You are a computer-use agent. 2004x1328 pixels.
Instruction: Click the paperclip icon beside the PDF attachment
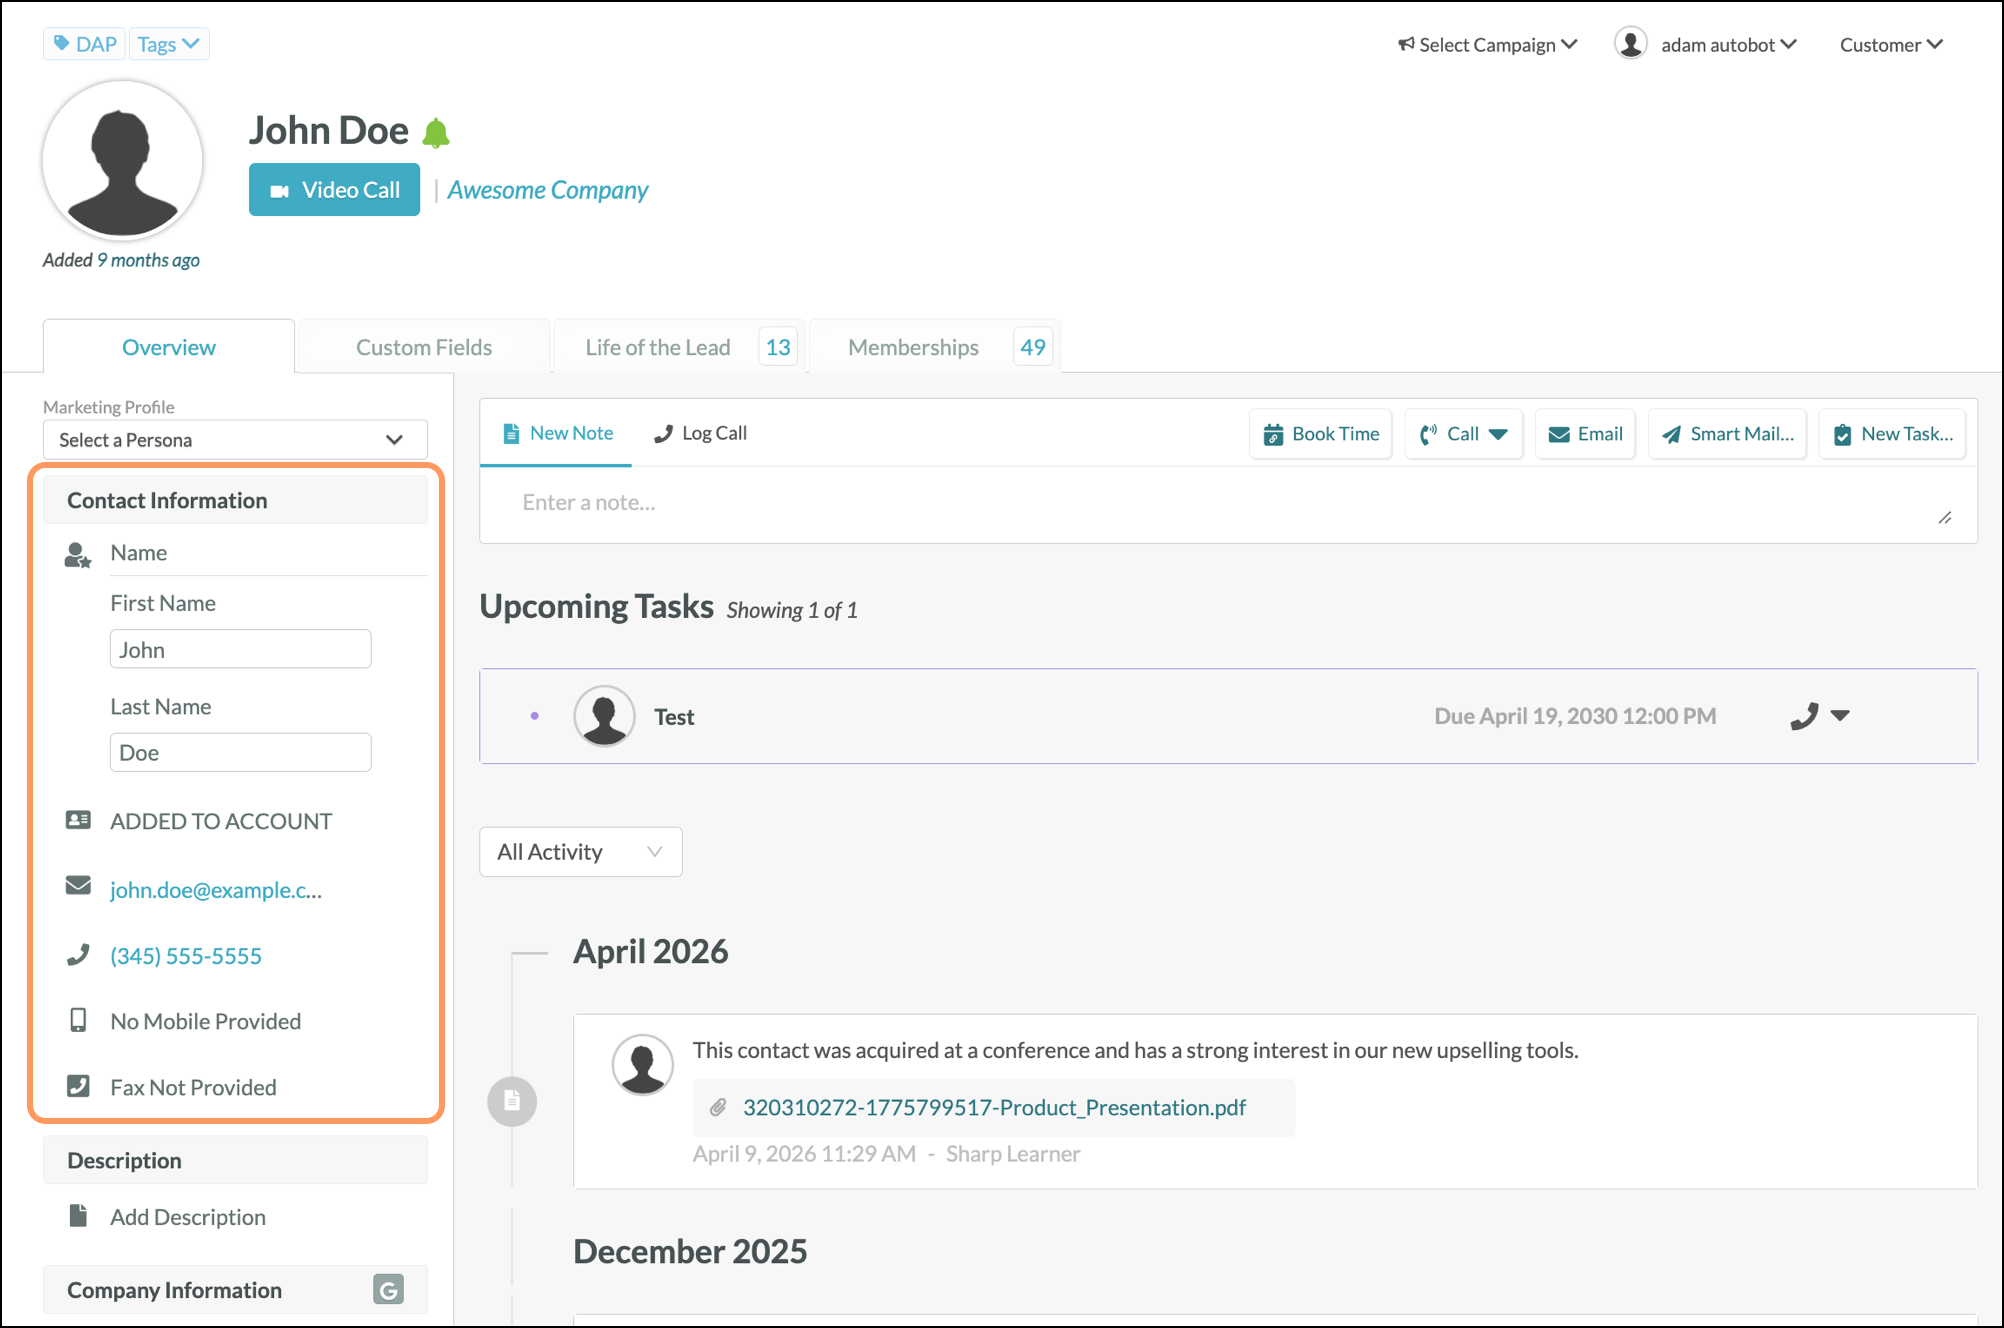pos(718,1107)
